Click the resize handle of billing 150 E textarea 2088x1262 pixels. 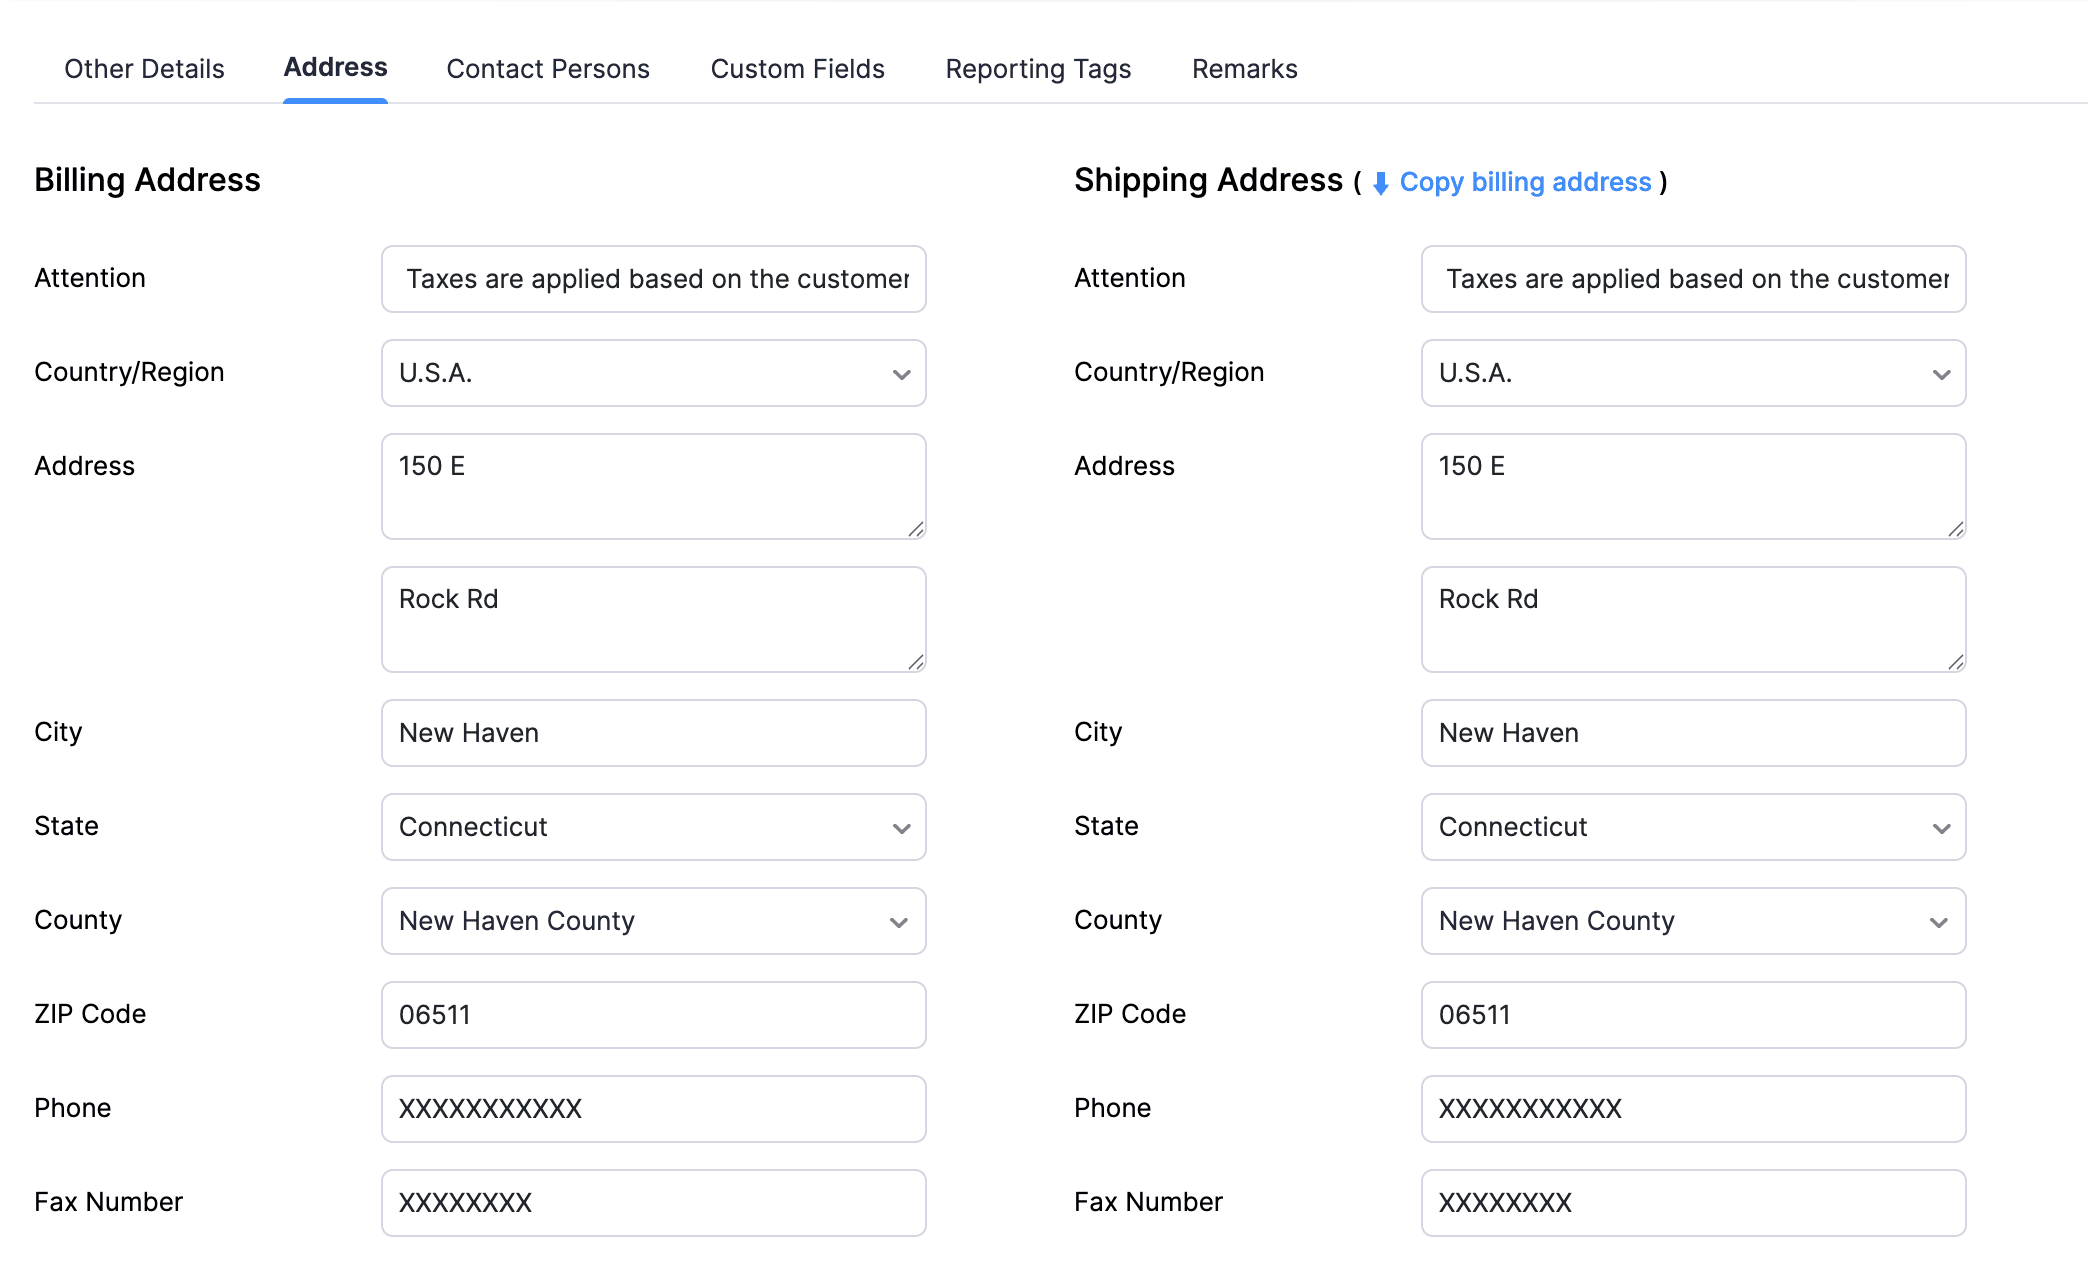916,529
